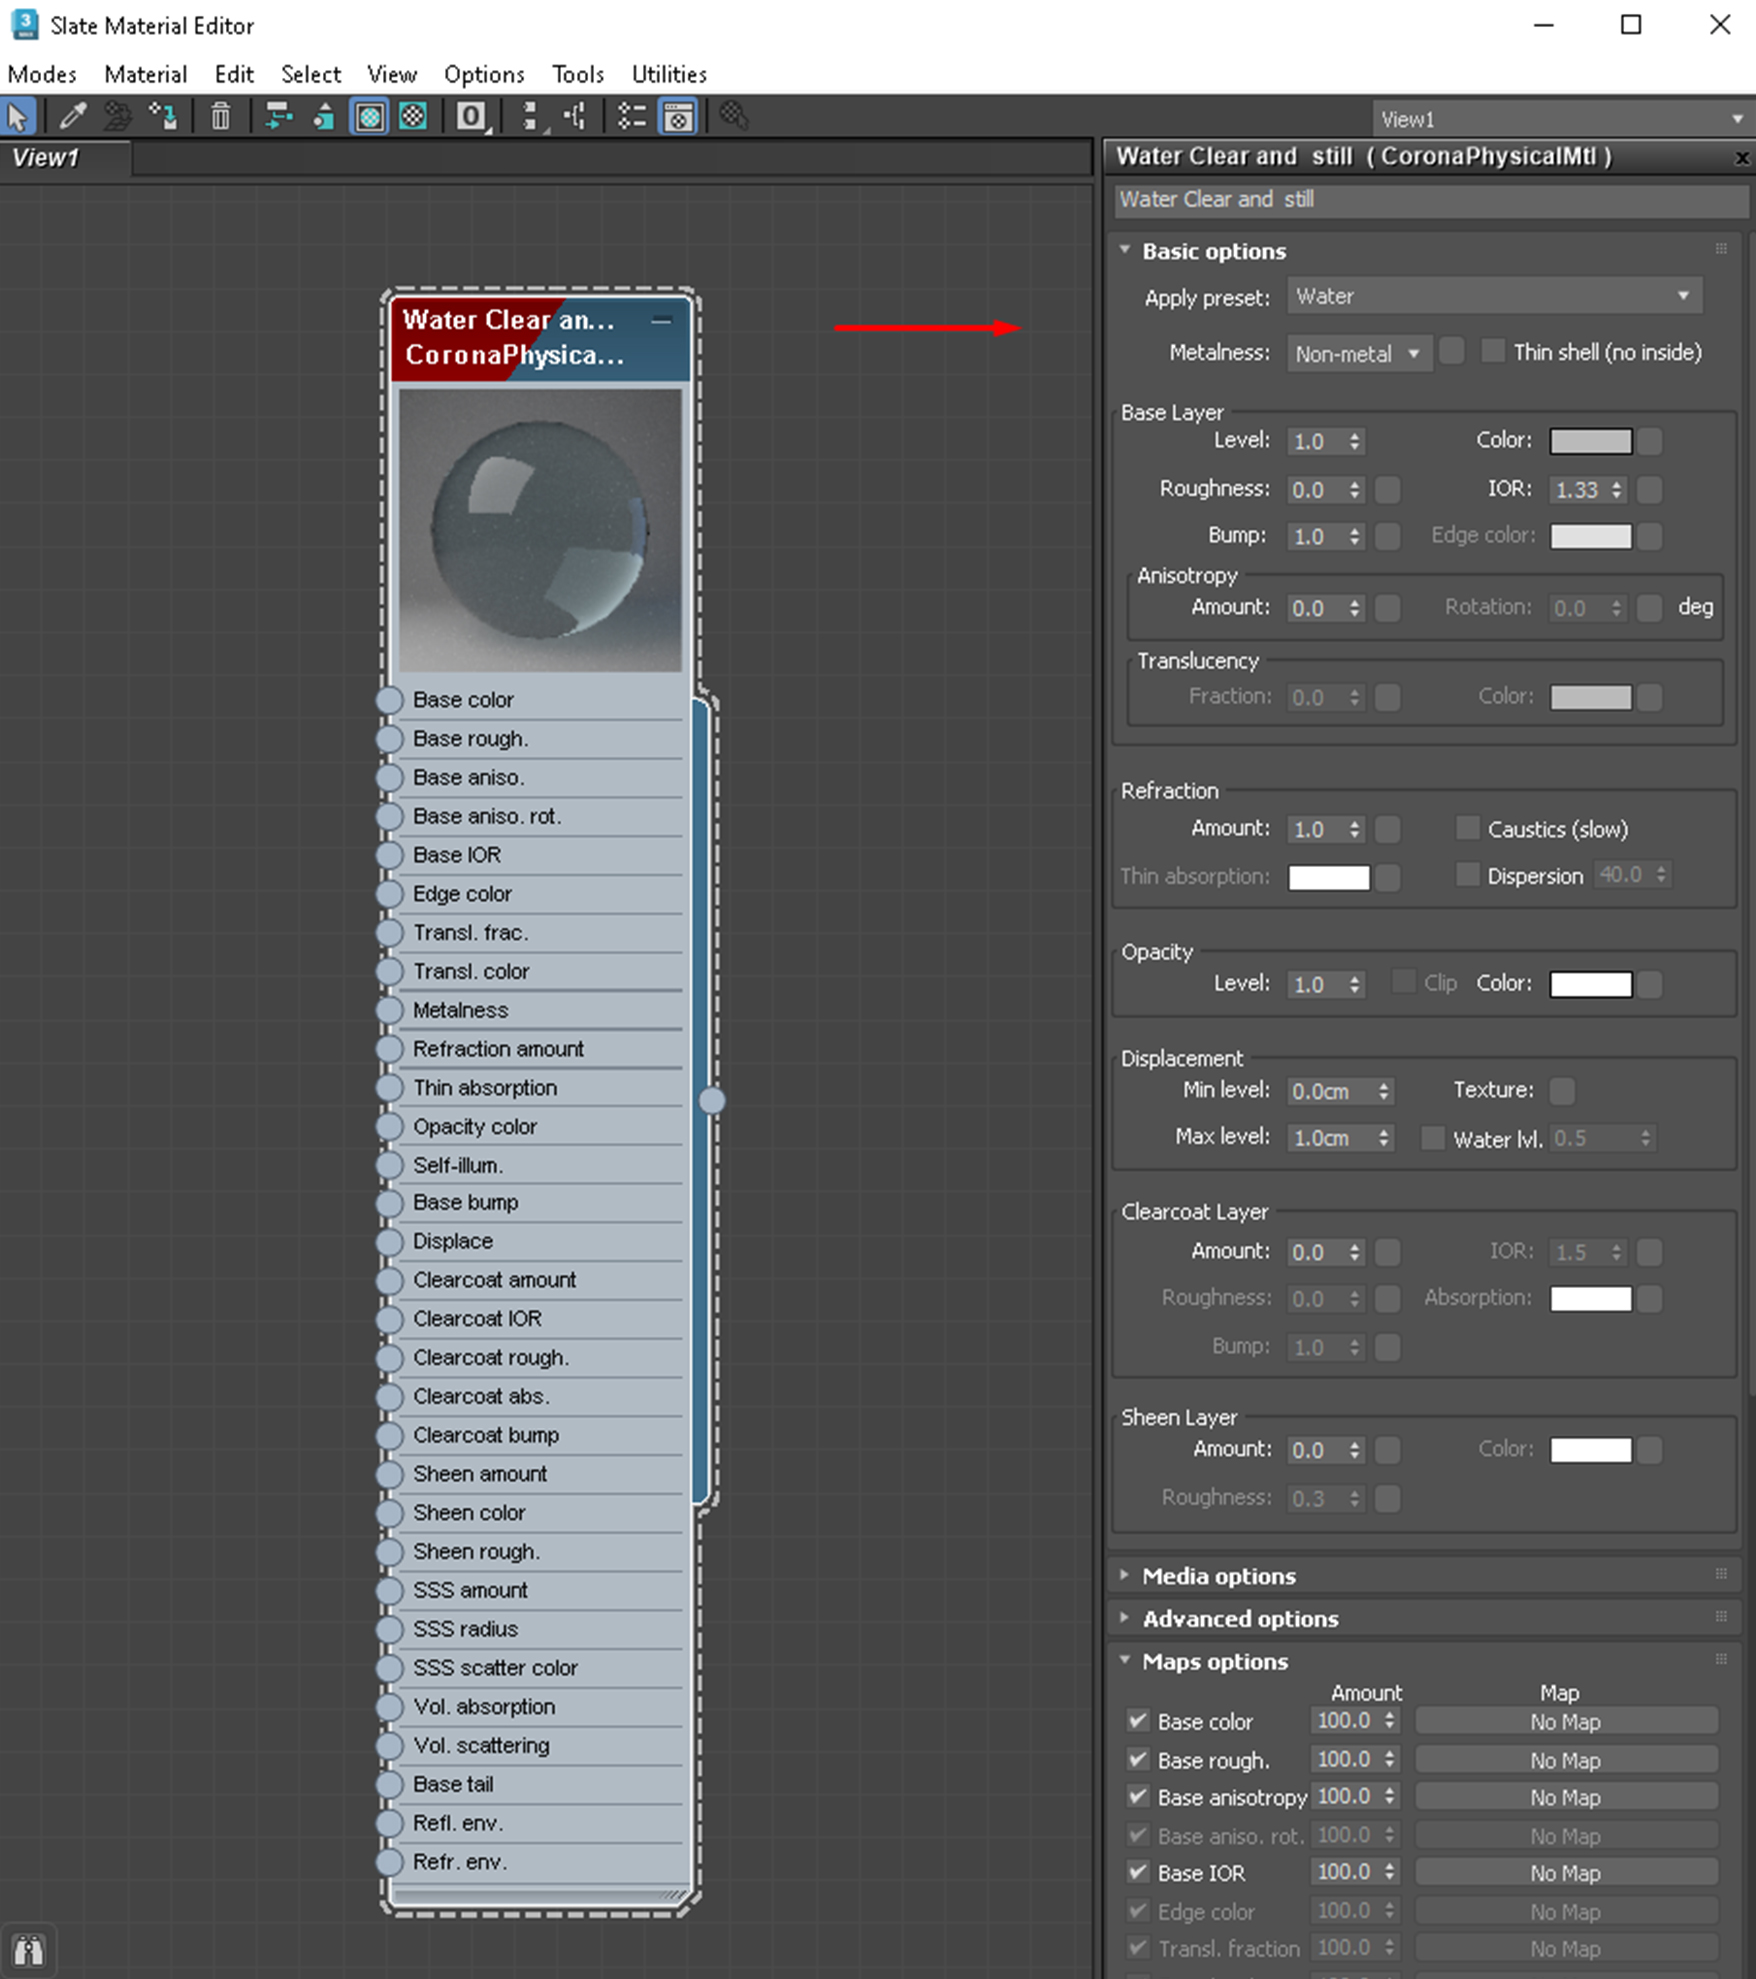
Task: Click Base Layer Color swatch
Action: (1590, 441)
